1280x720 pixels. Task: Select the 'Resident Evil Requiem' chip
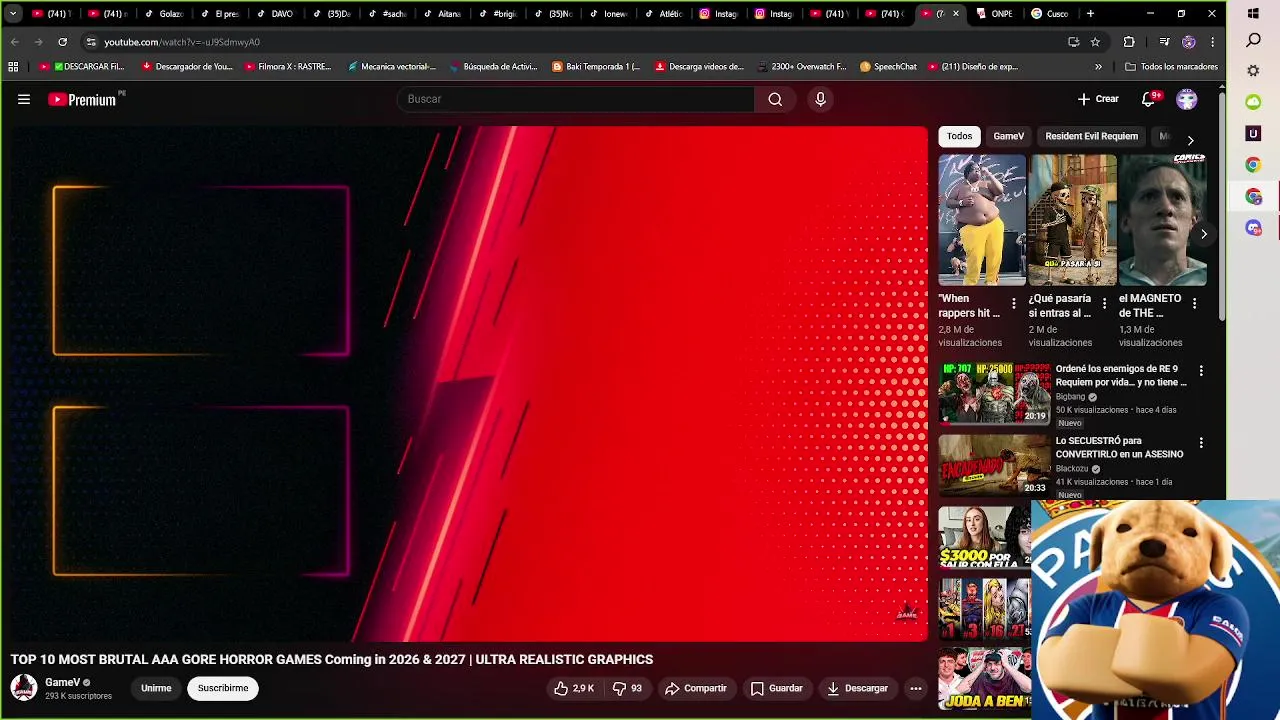tap(1091, 136)
